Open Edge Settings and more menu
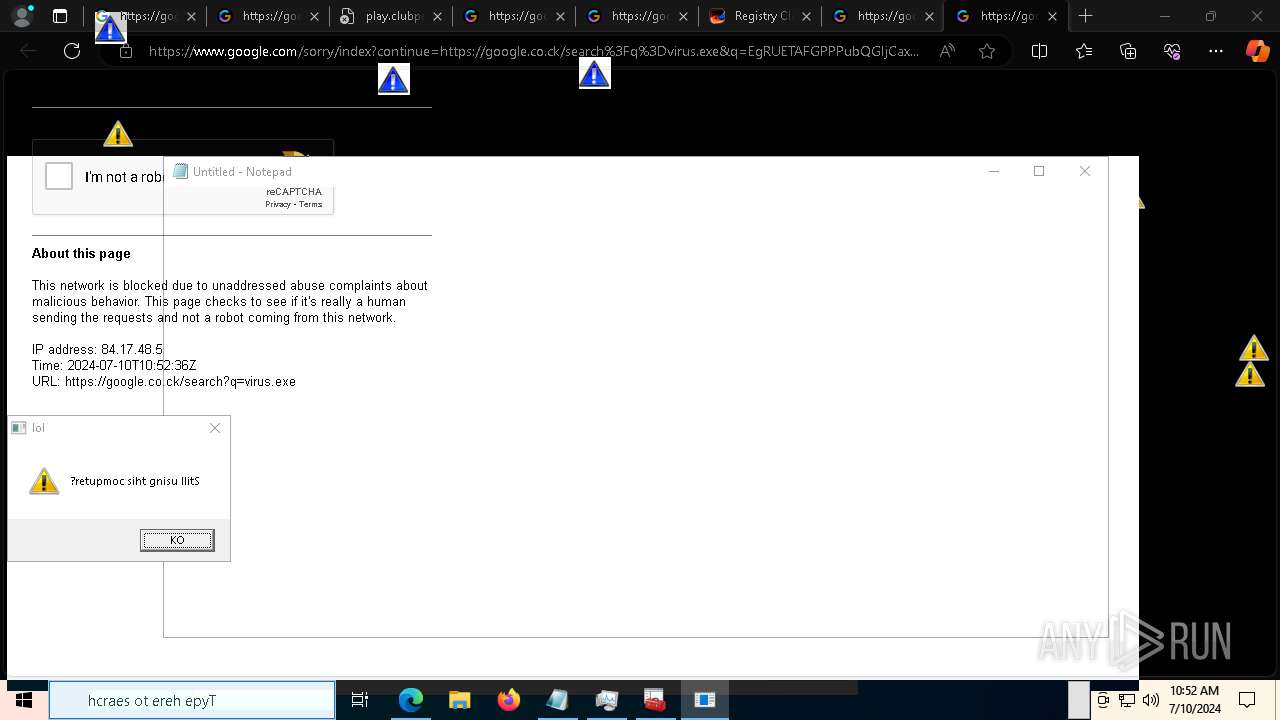 [x=1216, y=51]
